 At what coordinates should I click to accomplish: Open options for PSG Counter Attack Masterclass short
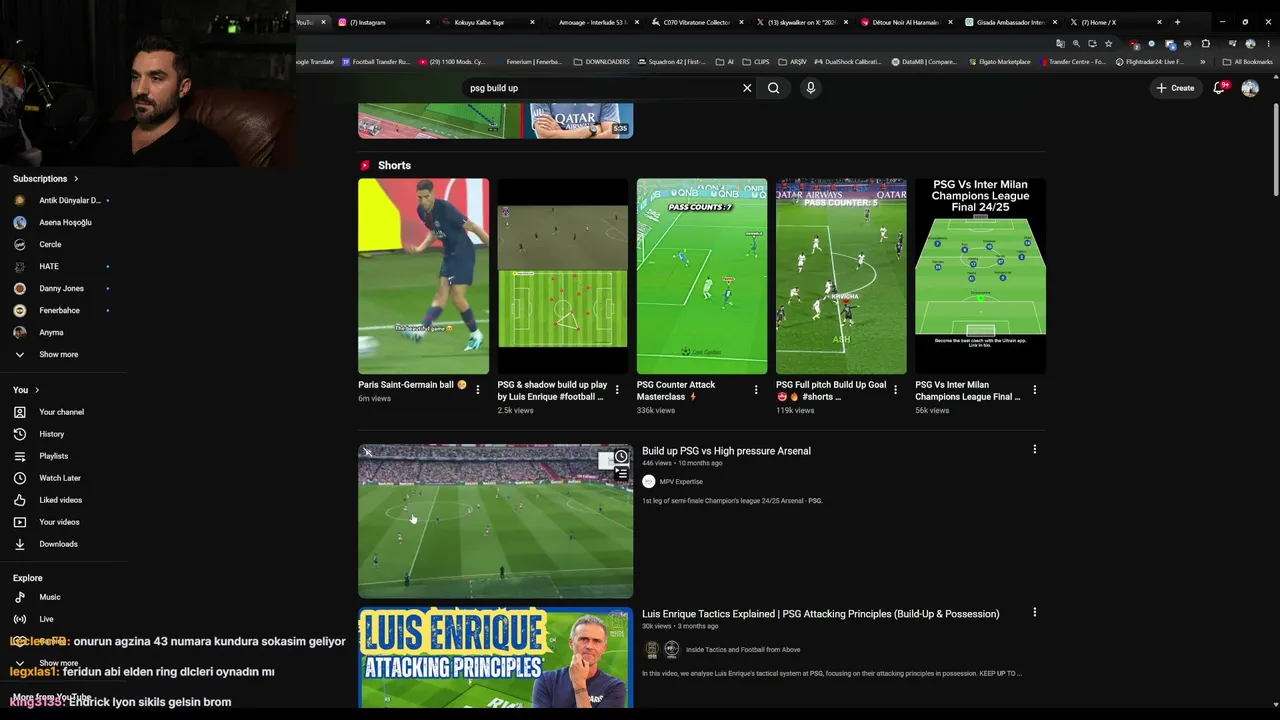coord(756,390)
